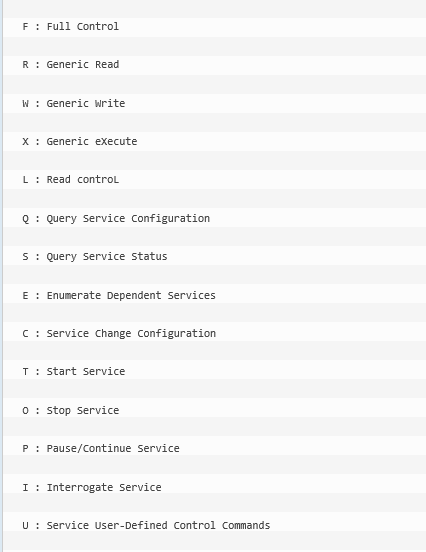
Task: Click the word 'Configuration' in the Q line
Action: [170, 219]
